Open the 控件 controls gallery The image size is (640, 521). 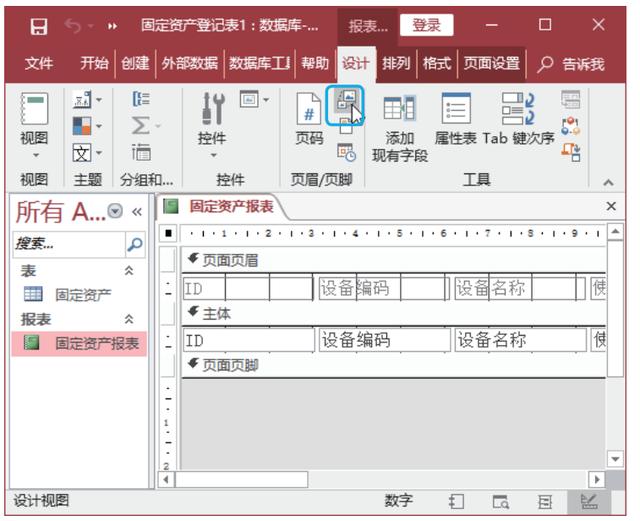click(213, 109)
